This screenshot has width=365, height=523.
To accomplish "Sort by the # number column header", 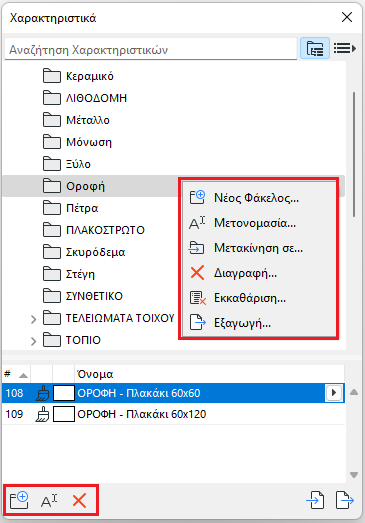I will point(16,374).
